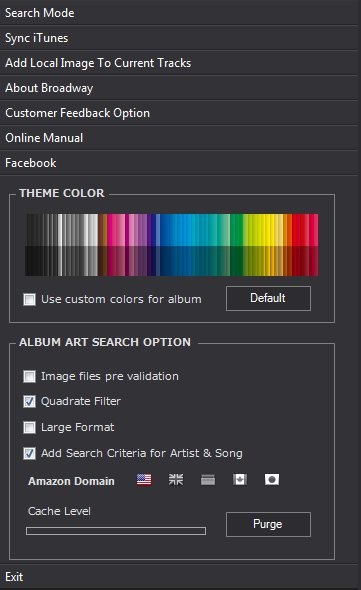
Task: Enable Use custom colors for album
Action: tap(29, 300)
